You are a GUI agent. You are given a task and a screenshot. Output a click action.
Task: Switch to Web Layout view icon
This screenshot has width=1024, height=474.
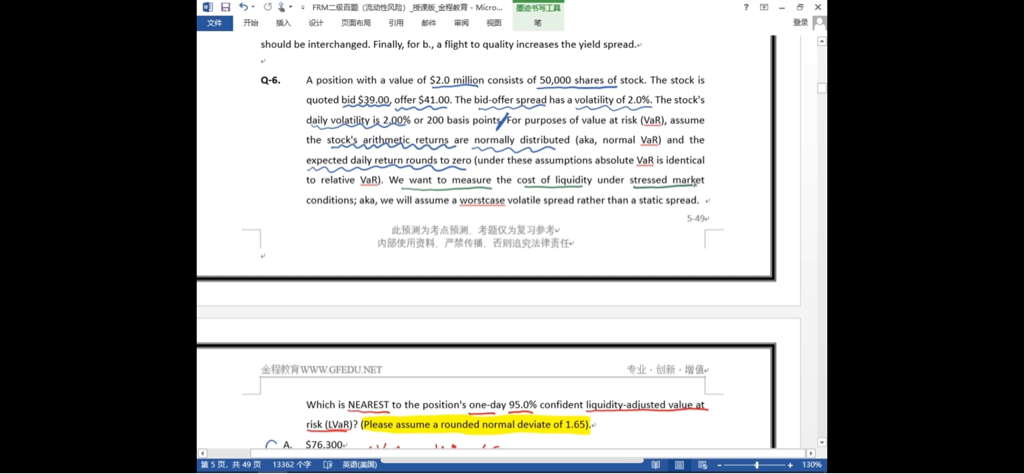click(703, 465)
